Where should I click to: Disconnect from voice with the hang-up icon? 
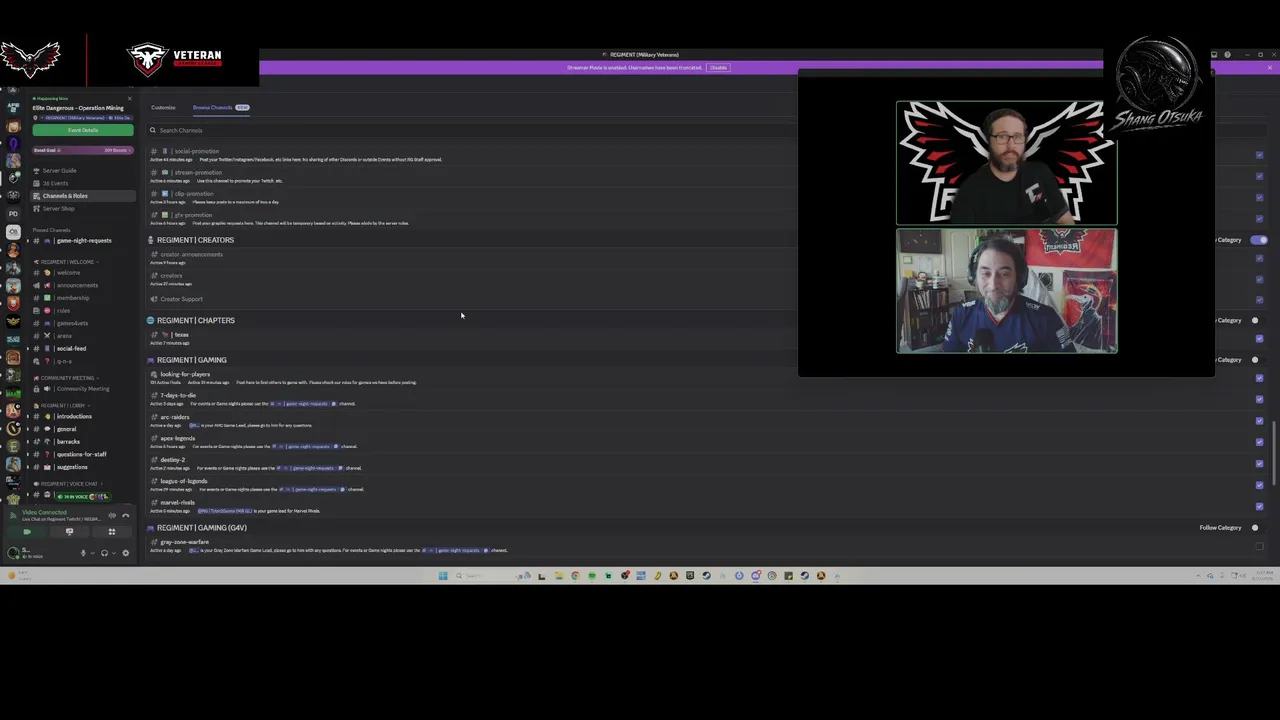[x=125, y=515]
